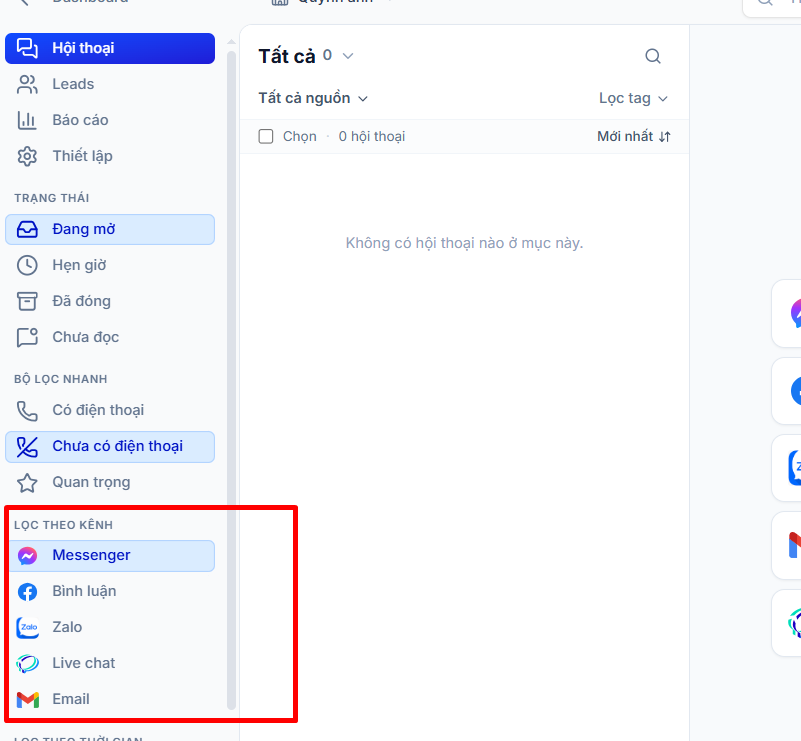This screenshot has width=801, height=741.
Task: Filter by Có điện thoại
Action: pos(110,410)
